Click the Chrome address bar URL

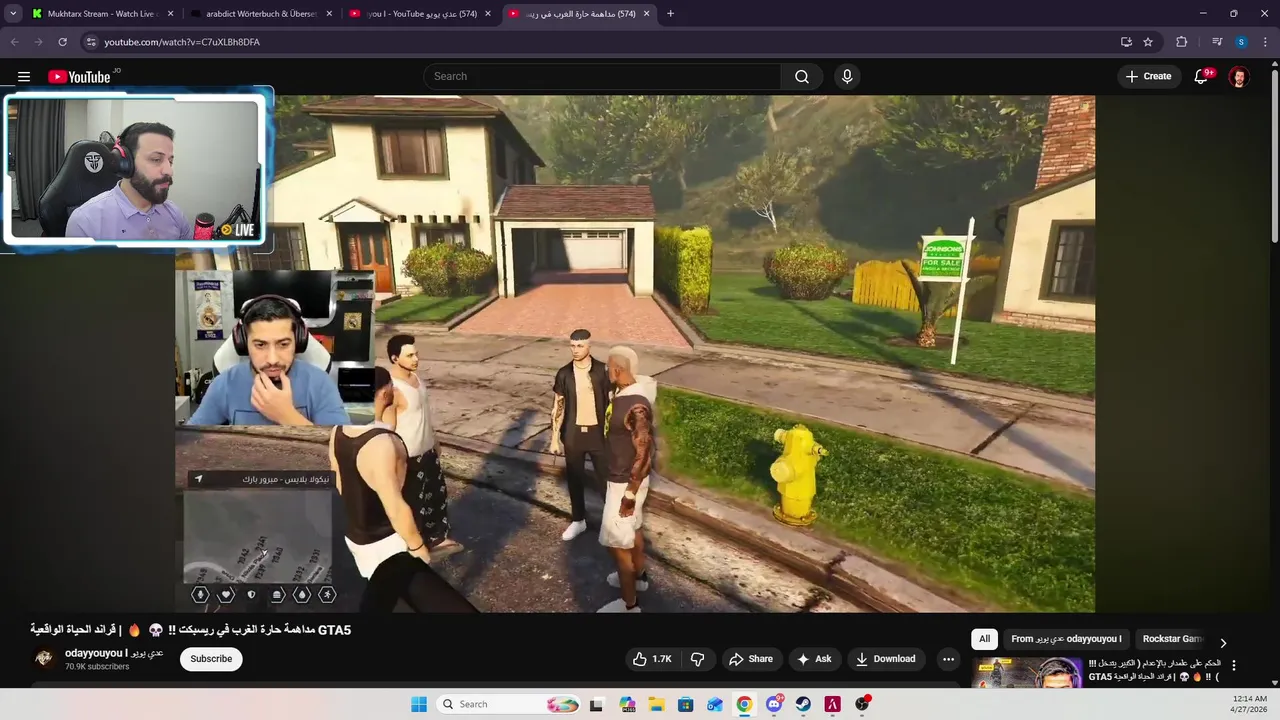coord(182,42)
